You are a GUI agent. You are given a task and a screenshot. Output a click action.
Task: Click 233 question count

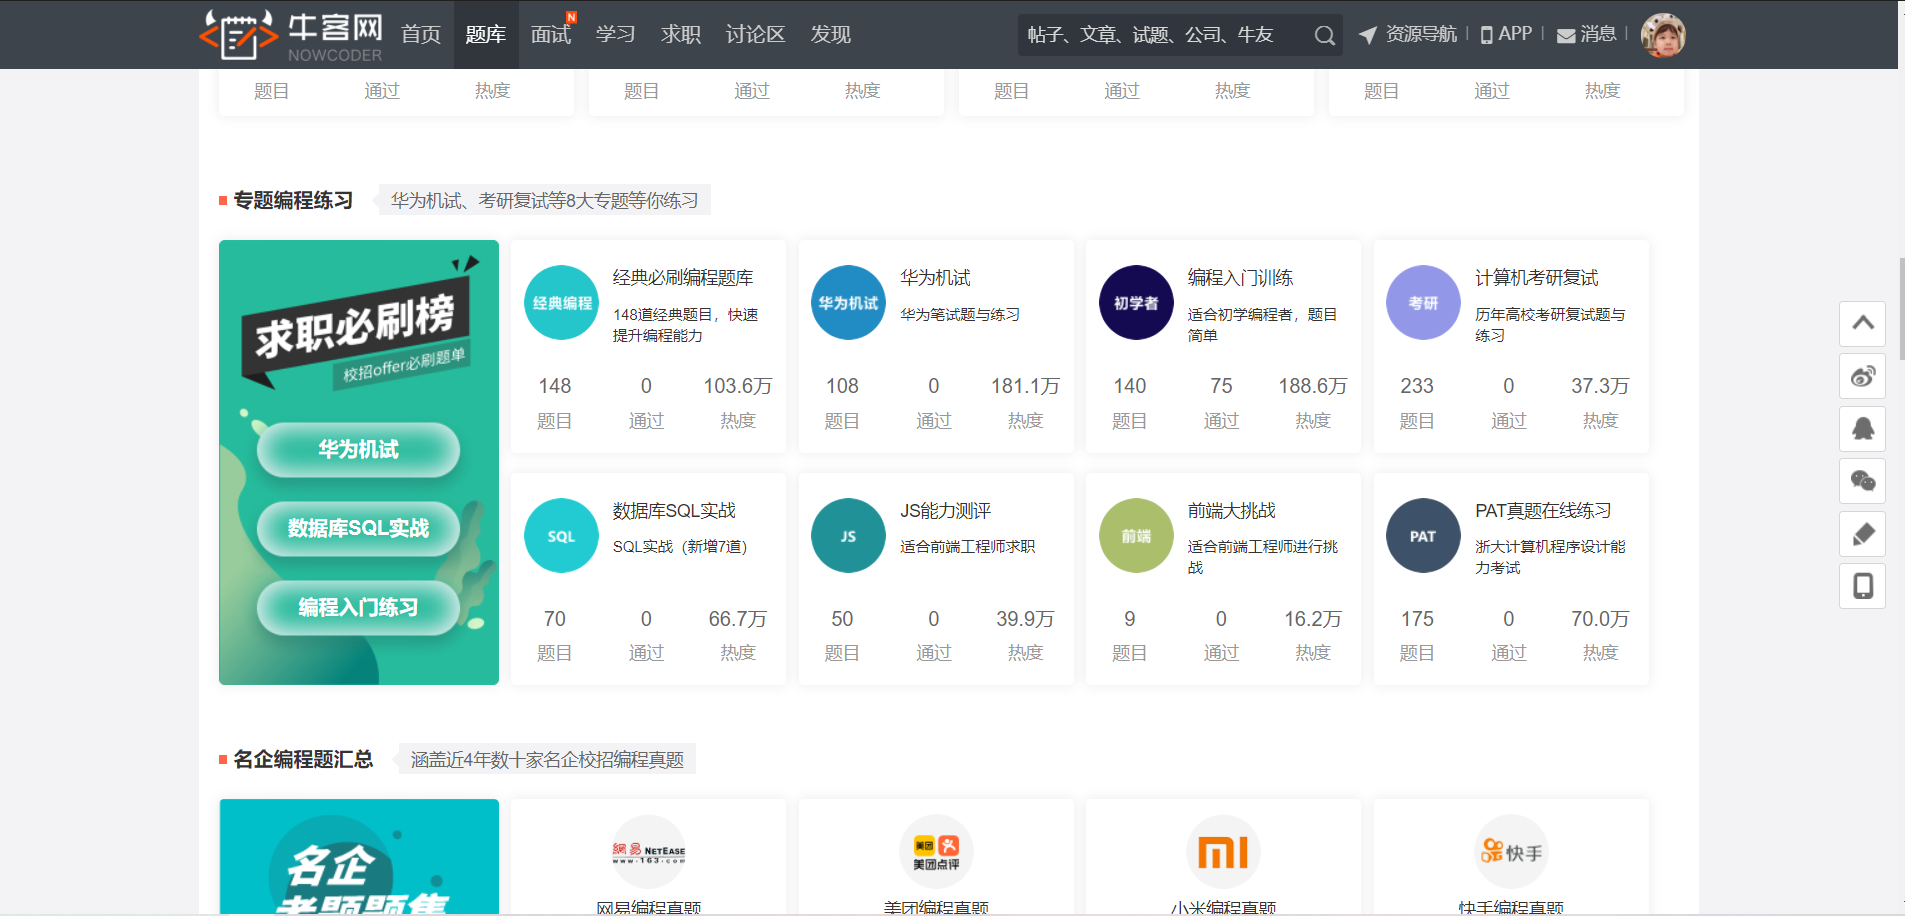[1417, 386]
